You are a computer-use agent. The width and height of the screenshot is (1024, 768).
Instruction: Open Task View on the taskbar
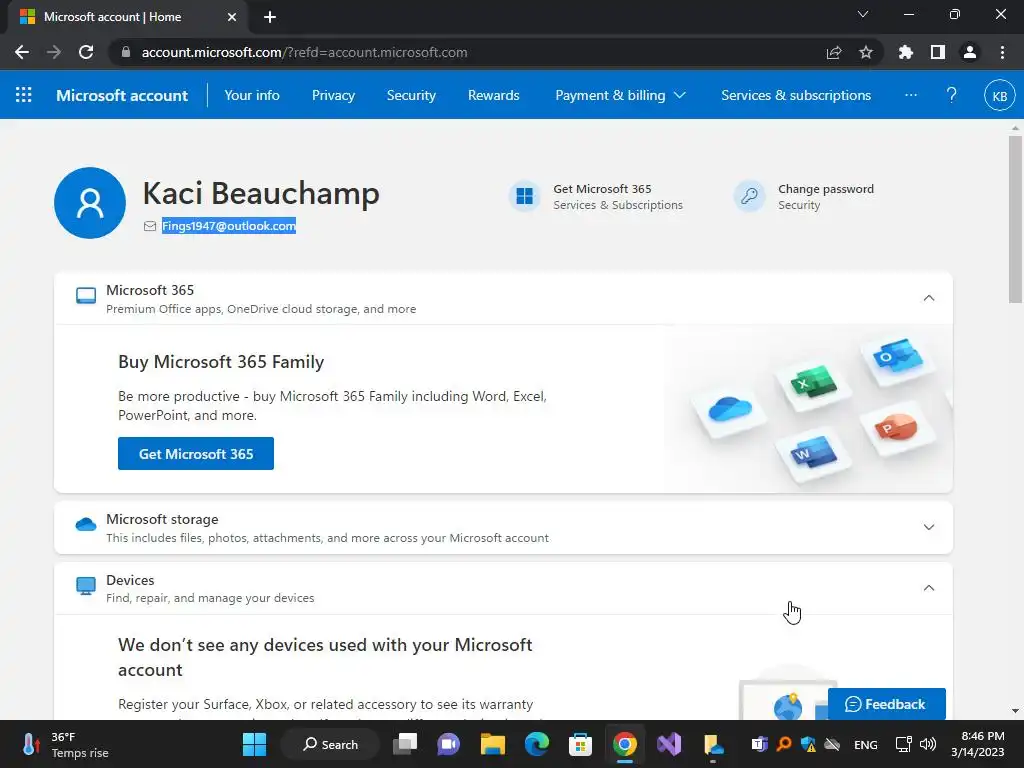click(405, 744)
